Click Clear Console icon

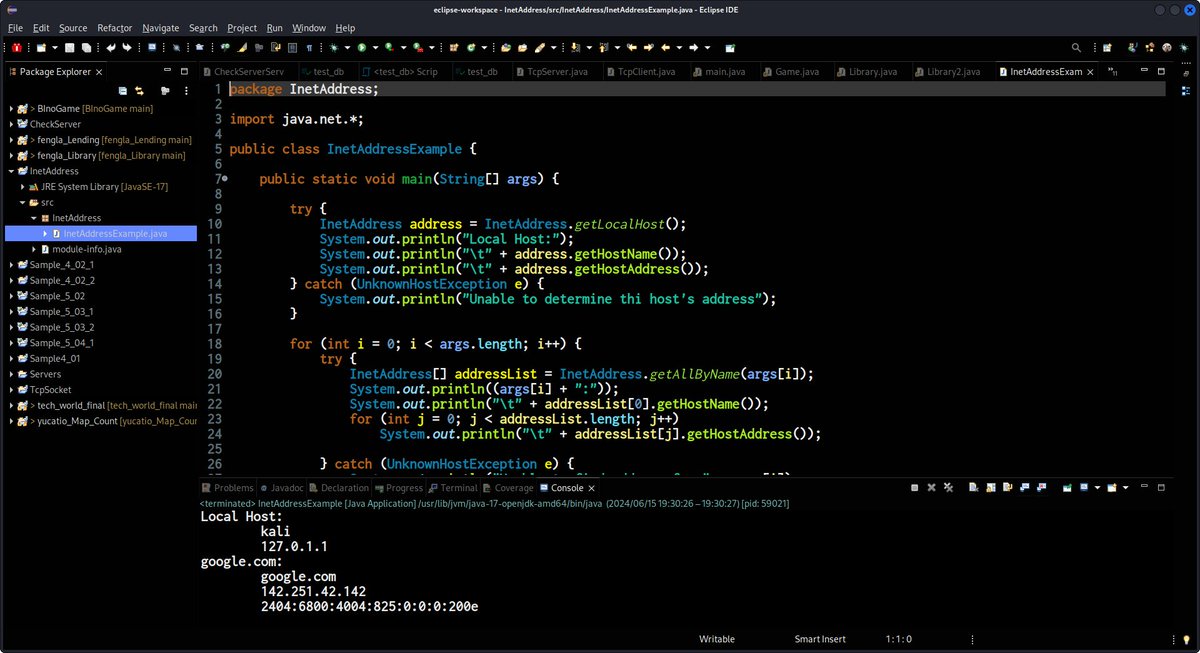[x=974, y=488]
